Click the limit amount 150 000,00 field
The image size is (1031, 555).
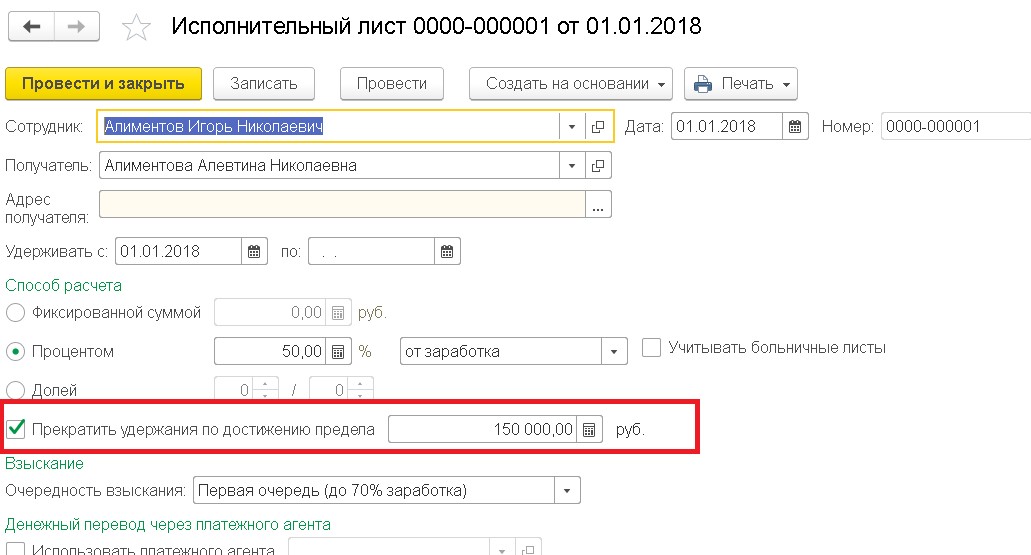[x=483, y=429]
